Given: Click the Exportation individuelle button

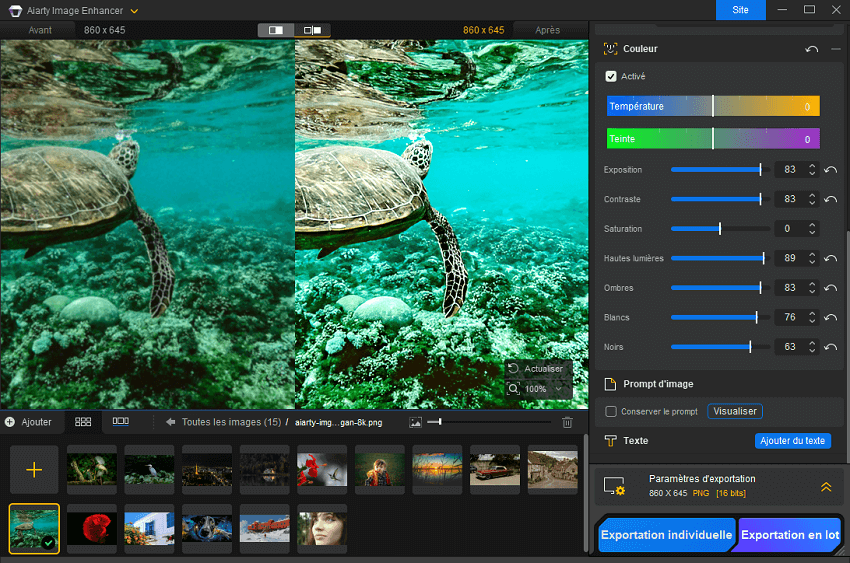Looking at the screenshot, I should tap(666, 535).
